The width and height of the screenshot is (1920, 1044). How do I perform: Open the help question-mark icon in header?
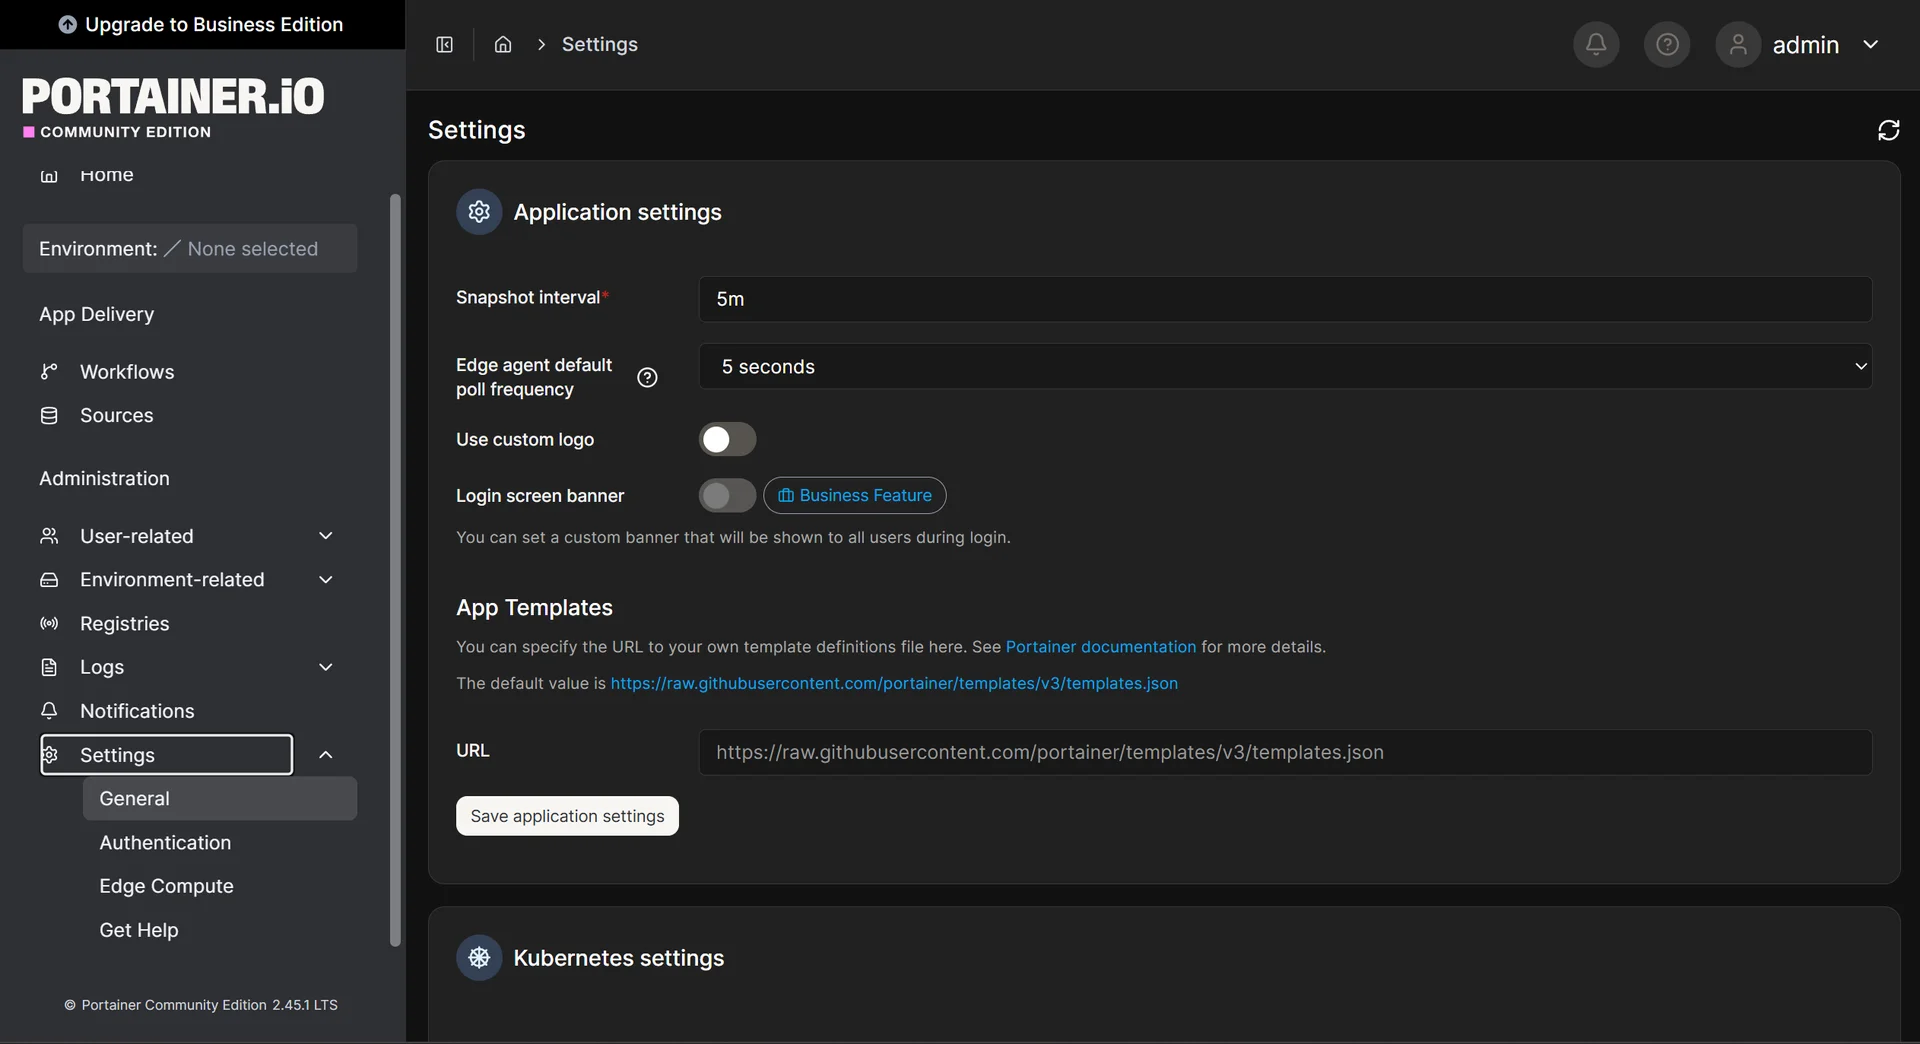[1667, 44]
